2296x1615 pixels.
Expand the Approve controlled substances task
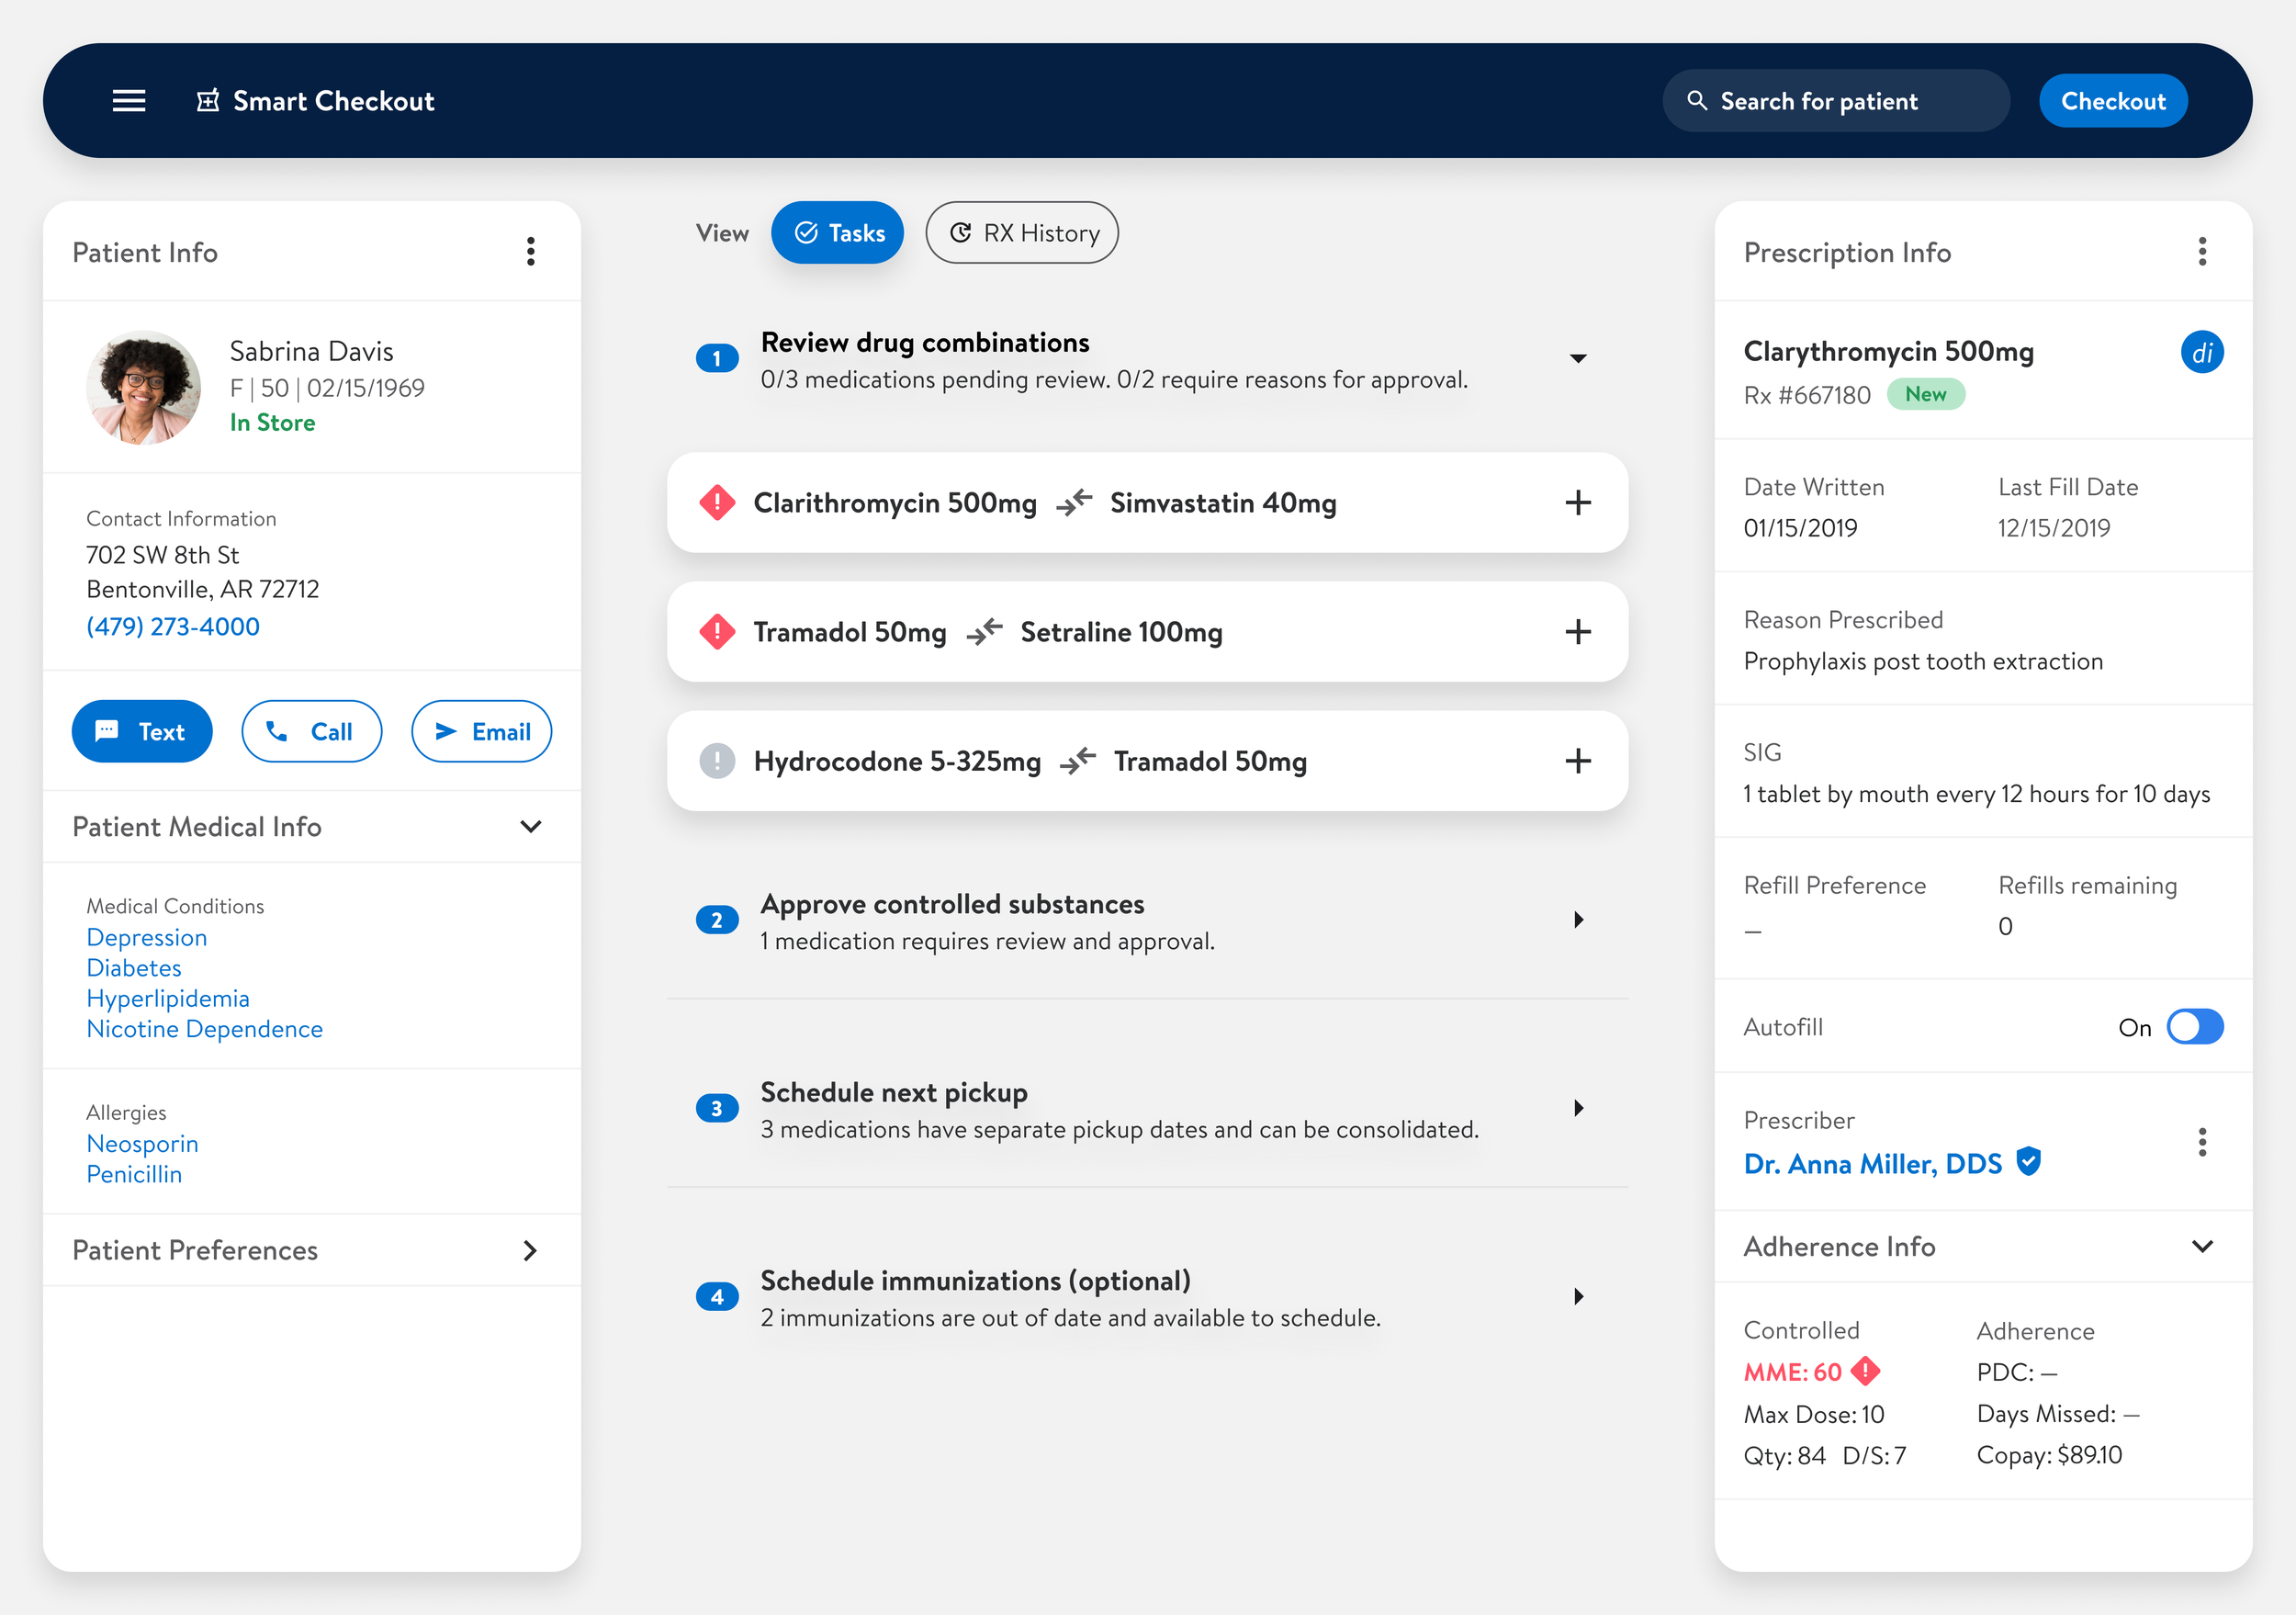(1577, 920)
